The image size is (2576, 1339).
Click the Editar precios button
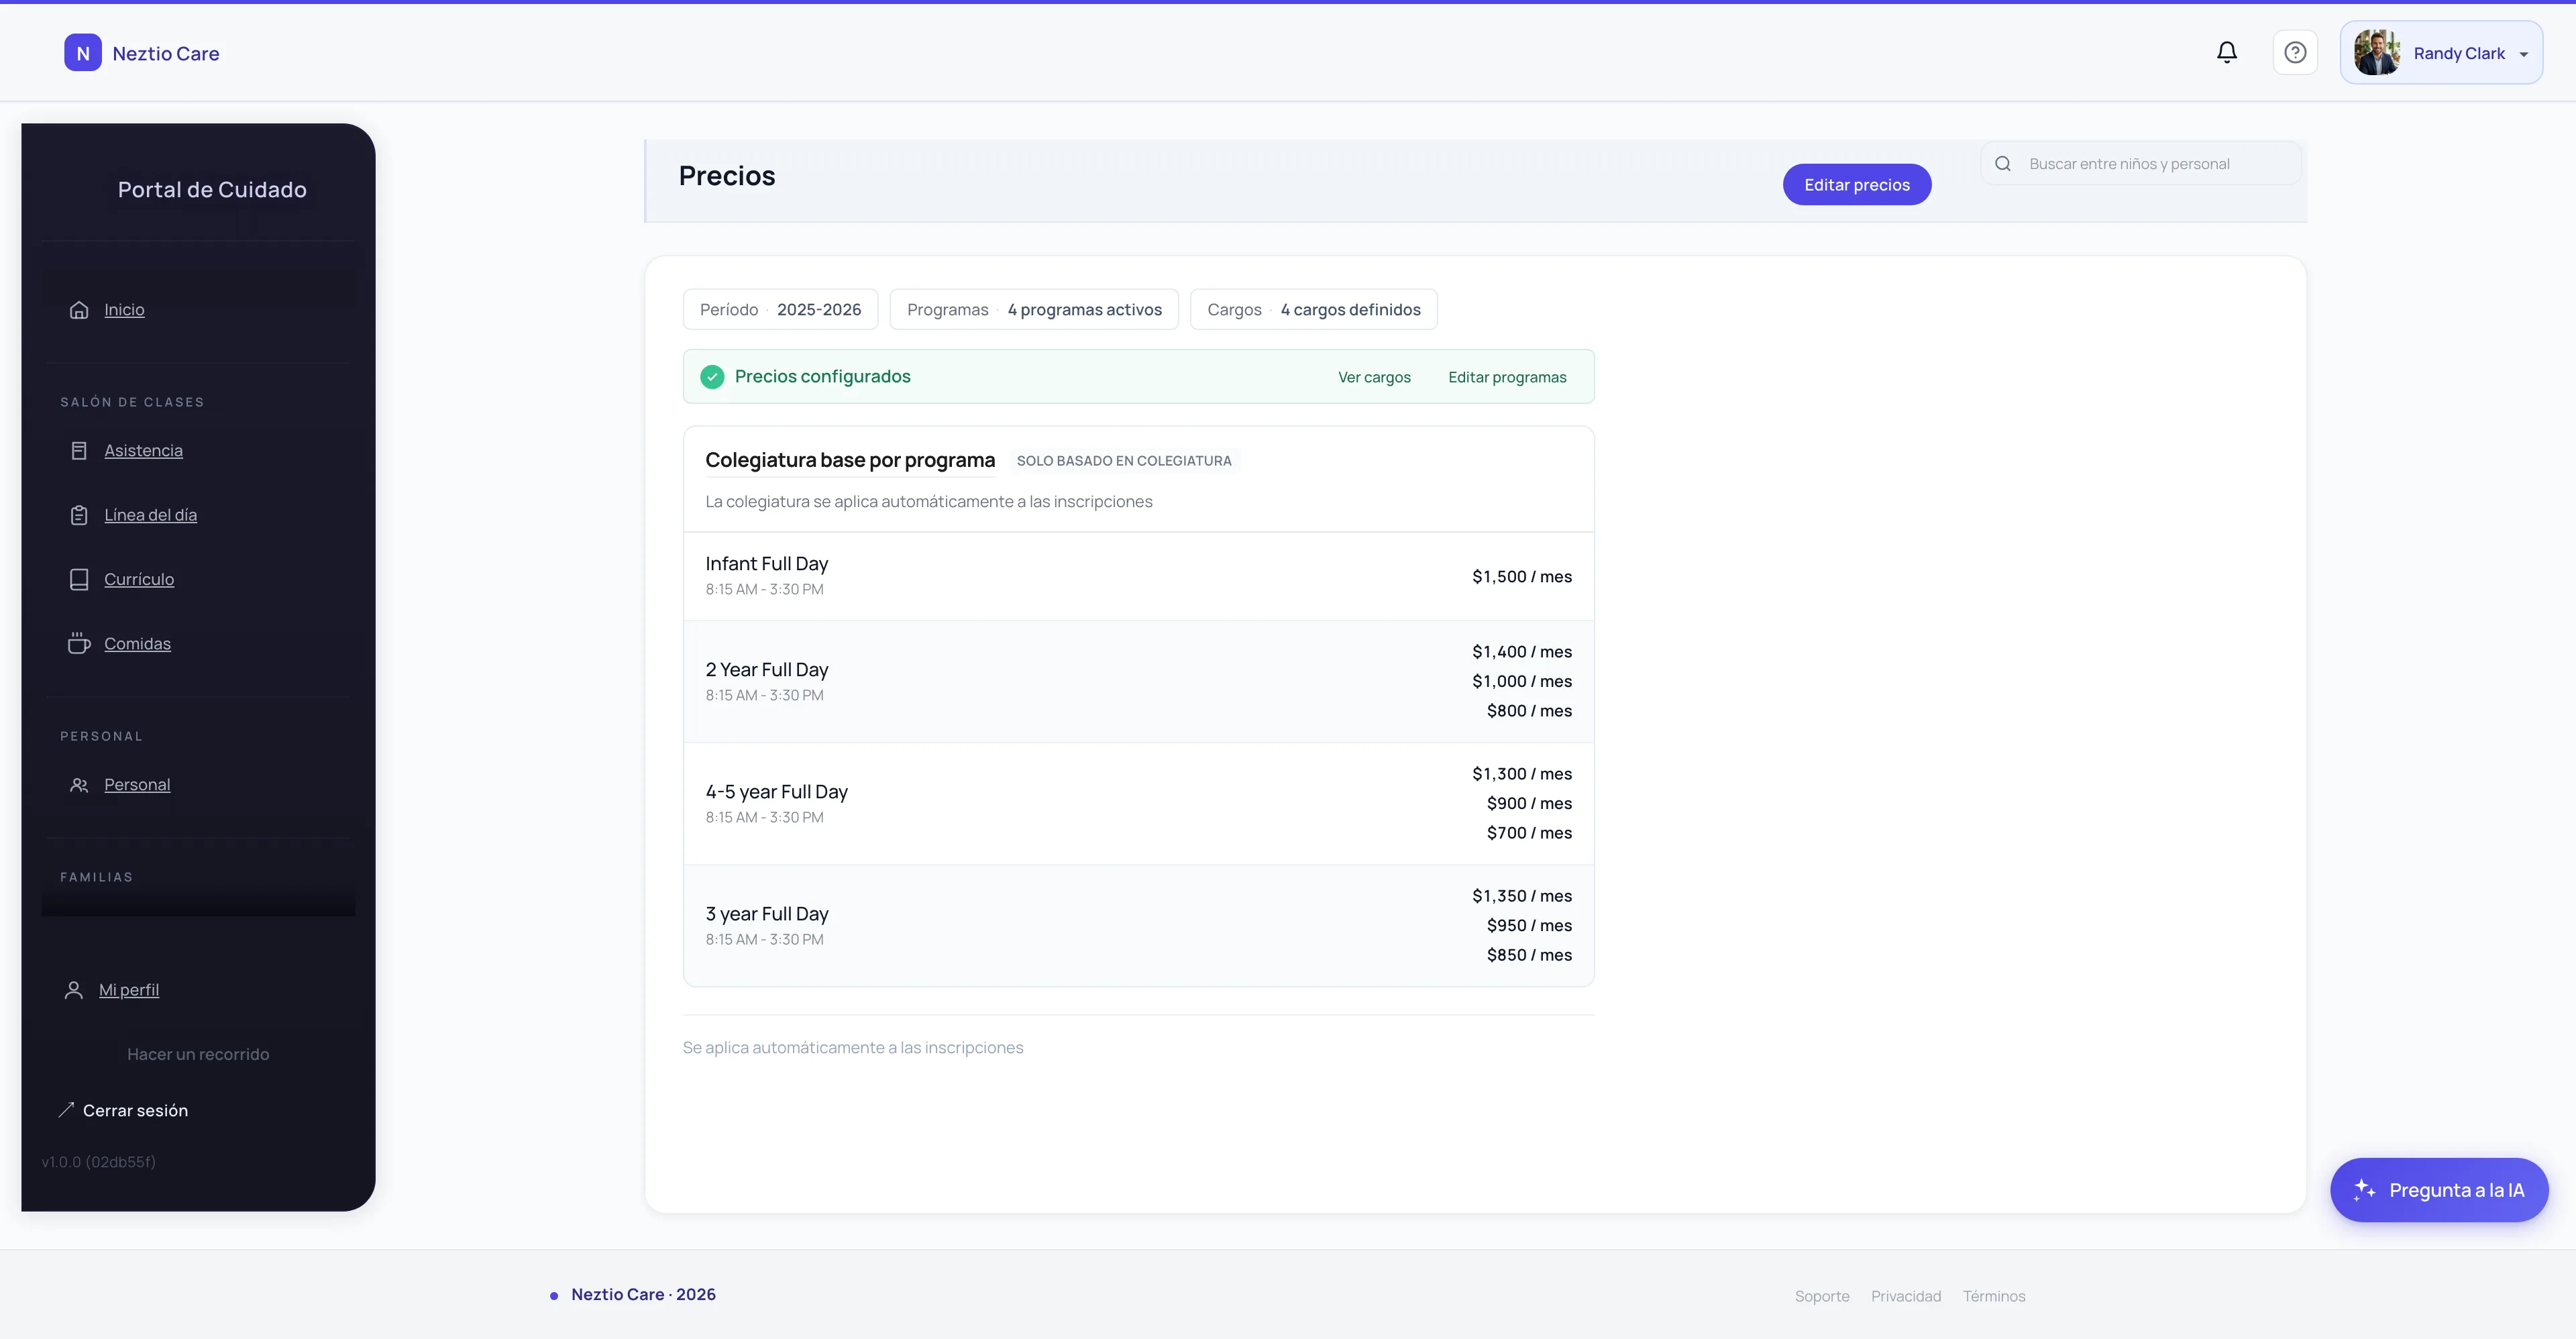(x=1856, y=184)
